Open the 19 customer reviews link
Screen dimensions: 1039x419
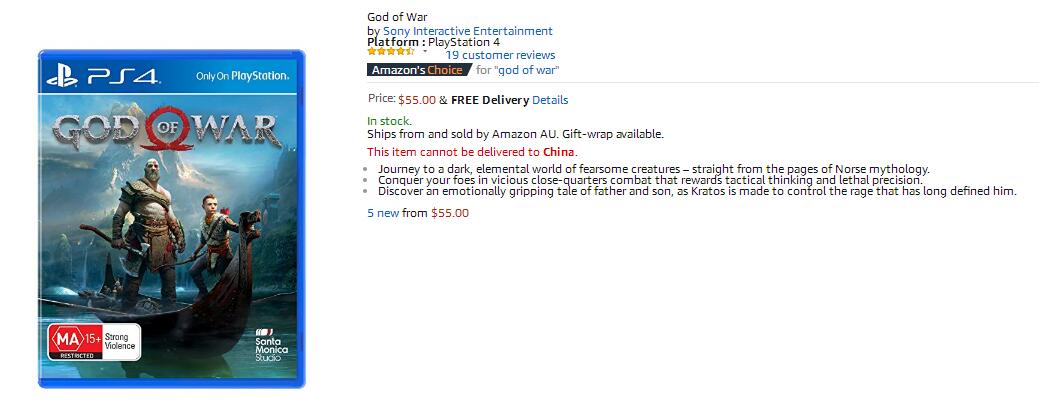click(500, 55)
